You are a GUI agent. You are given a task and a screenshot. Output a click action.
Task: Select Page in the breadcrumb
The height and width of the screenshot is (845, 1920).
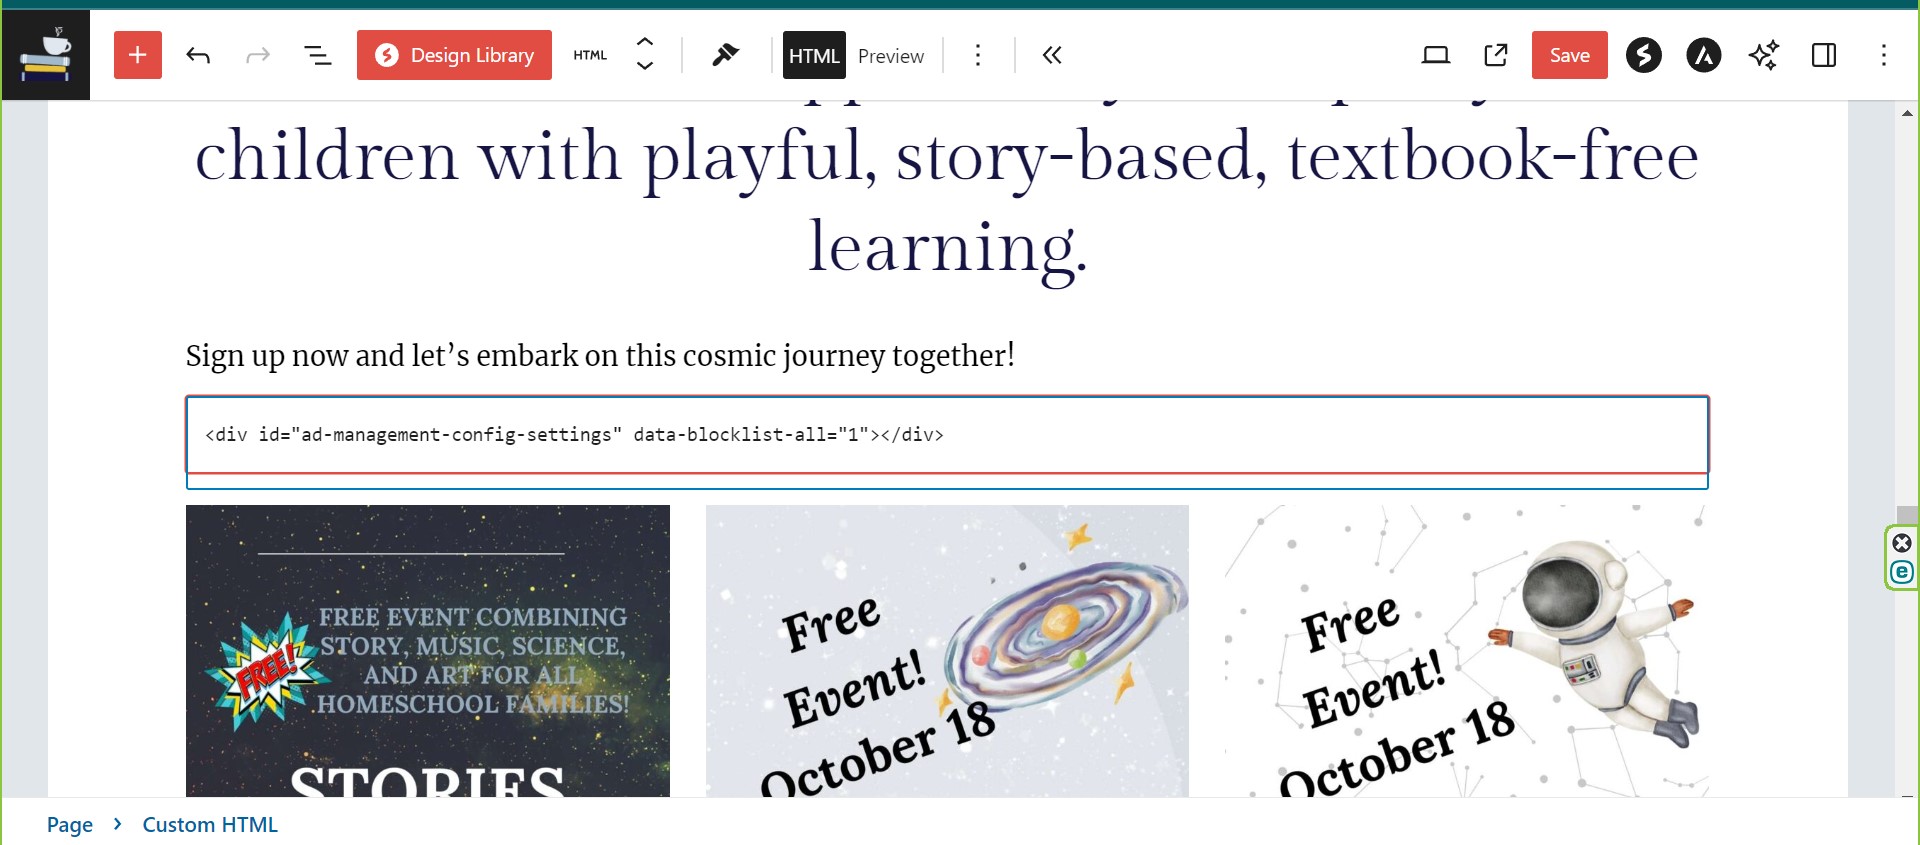coord(69,824)
